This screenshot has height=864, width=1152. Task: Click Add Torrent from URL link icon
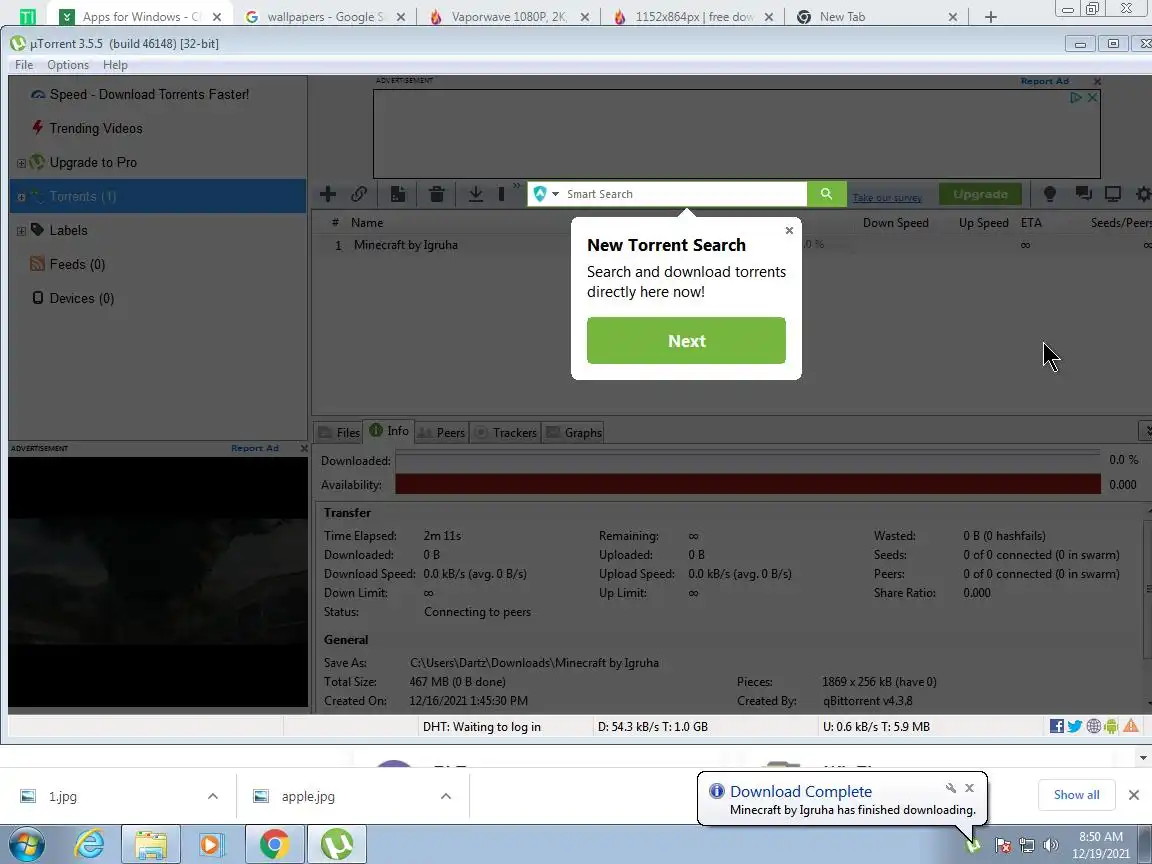coord(359,194)
